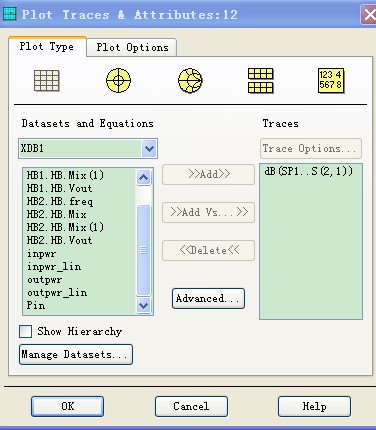Select the outpwr variable

pyautogui.click(x=45, y=280)
